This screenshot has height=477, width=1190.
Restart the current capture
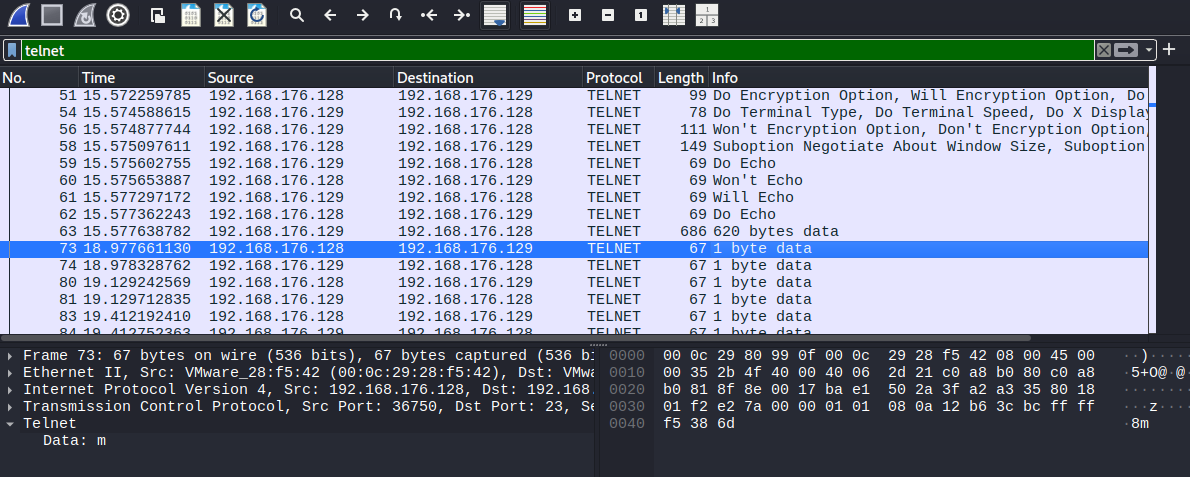point(85,15)
